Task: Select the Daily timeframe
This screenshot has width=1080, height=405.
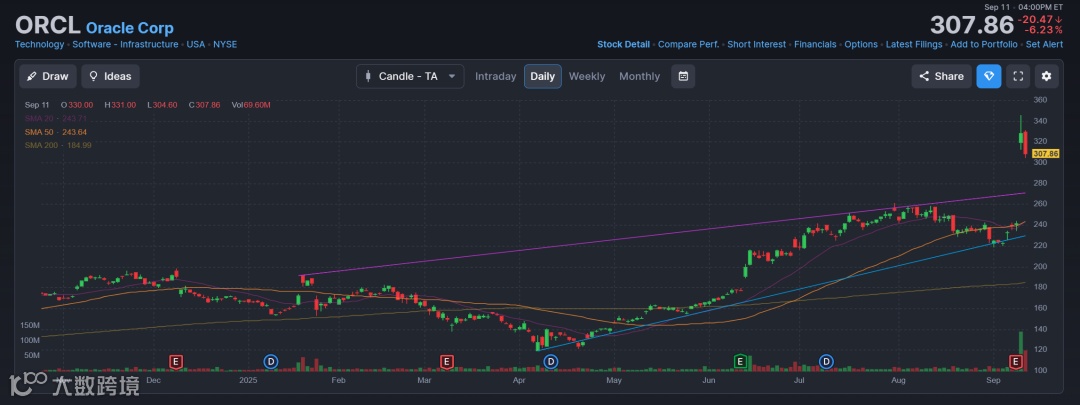Action: [543, 76]
